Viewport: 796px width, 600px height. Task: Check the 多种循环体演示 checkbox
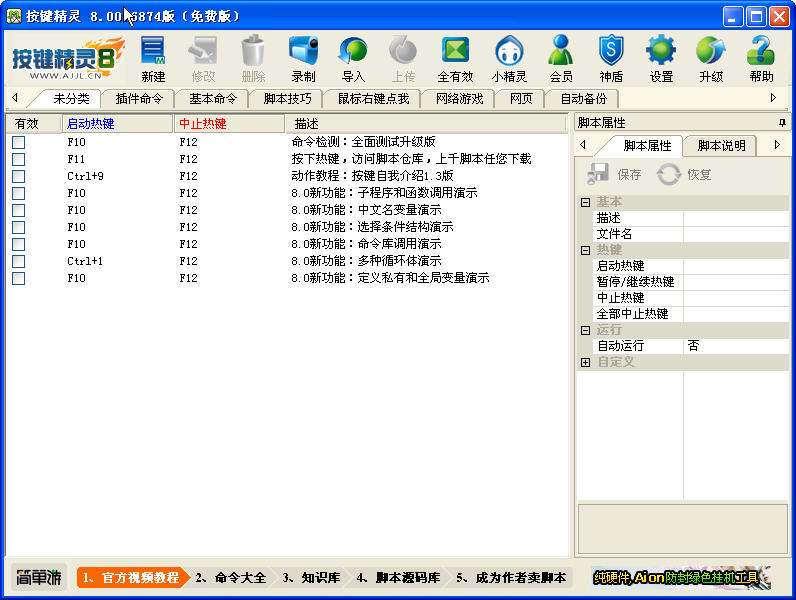19,261
